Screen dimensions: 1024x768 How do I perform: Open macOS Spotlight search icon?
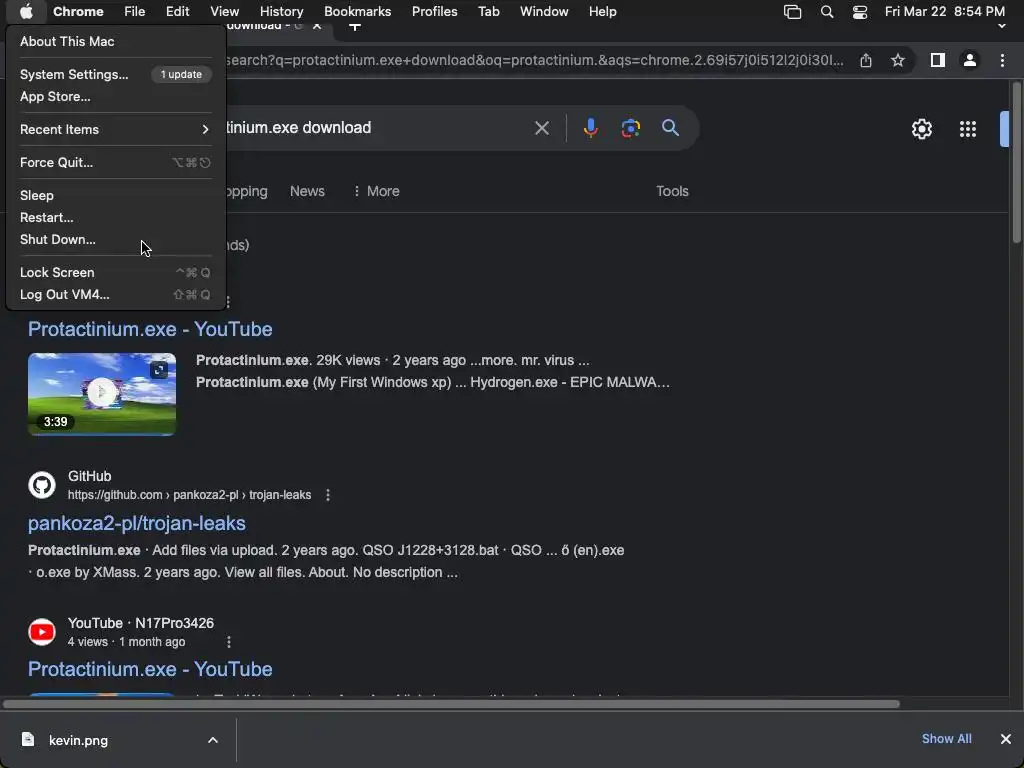(827, 11)
